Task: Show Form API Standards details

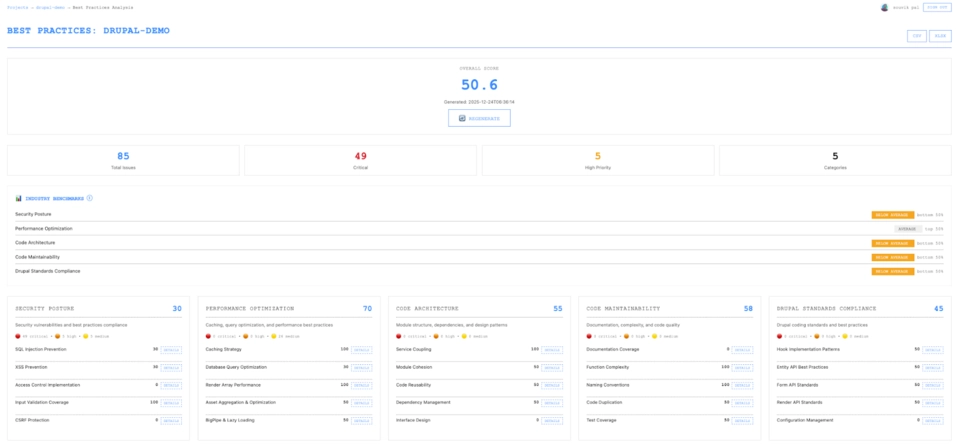Action: point(933,385)
